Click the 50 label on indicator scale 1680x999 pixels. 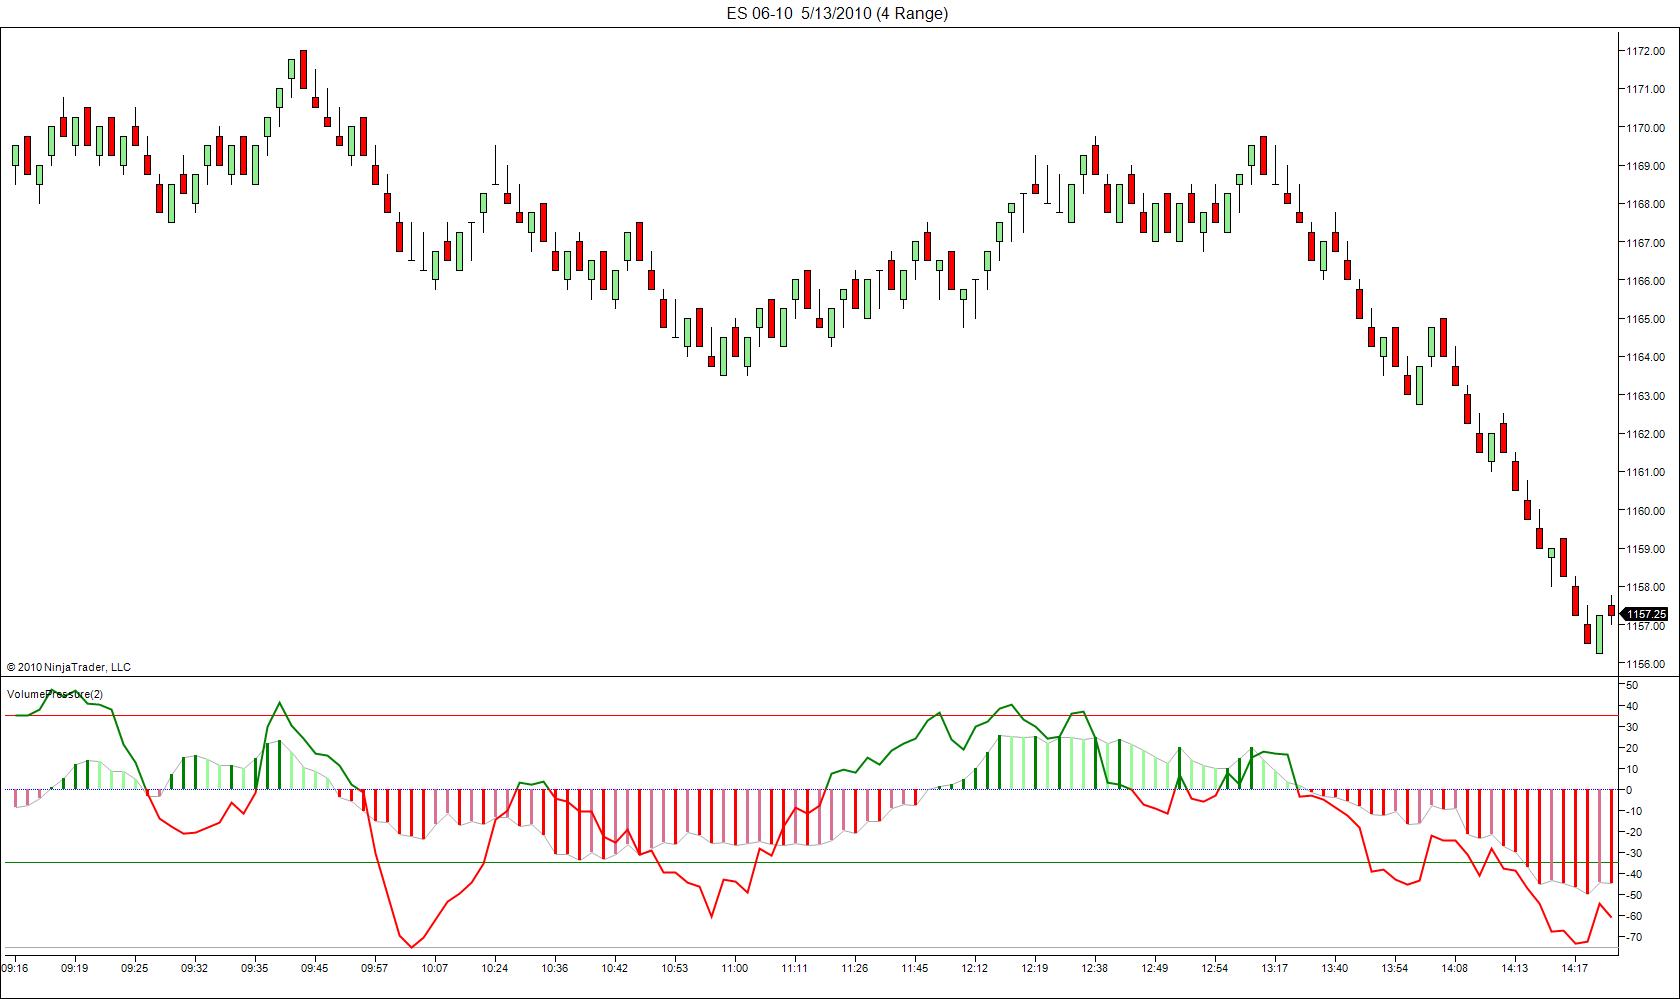(x=1632, y=686)
